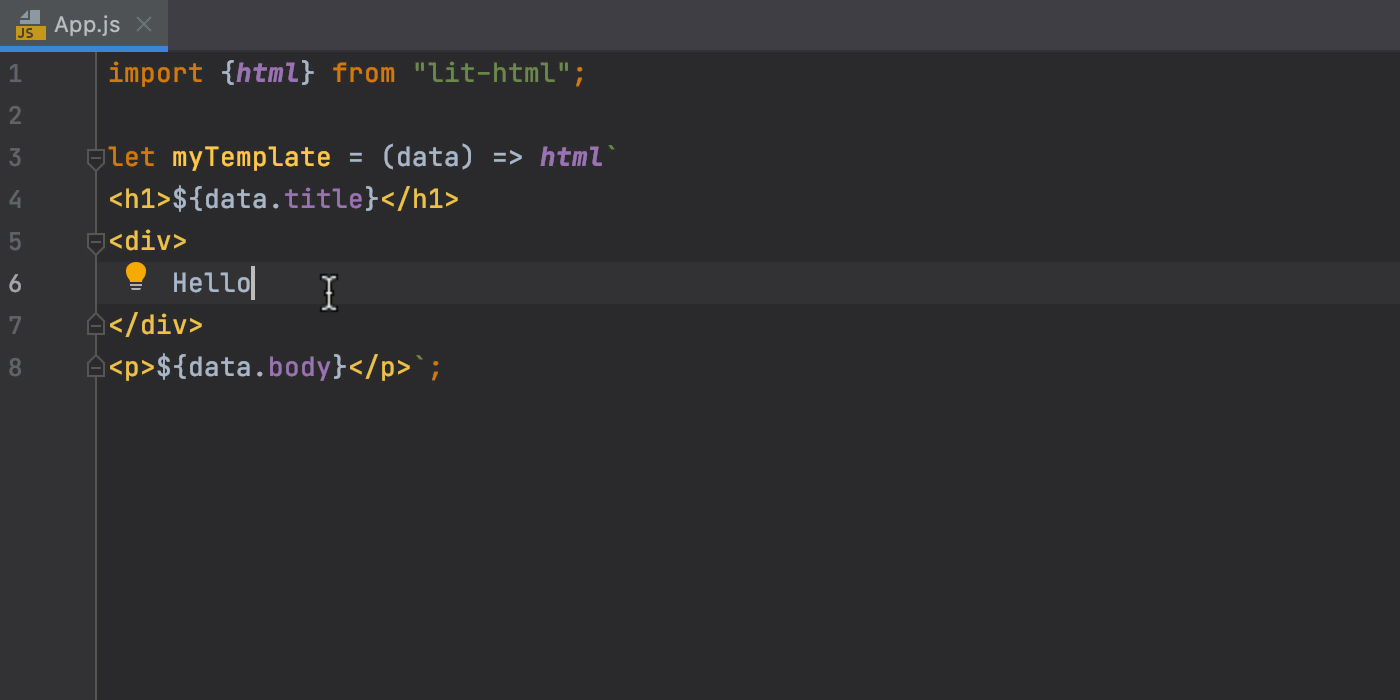The image size is (1400, 700).
Task: Click the html tag function on line 3
Action: pyautogui.click(x=572, y=157)
